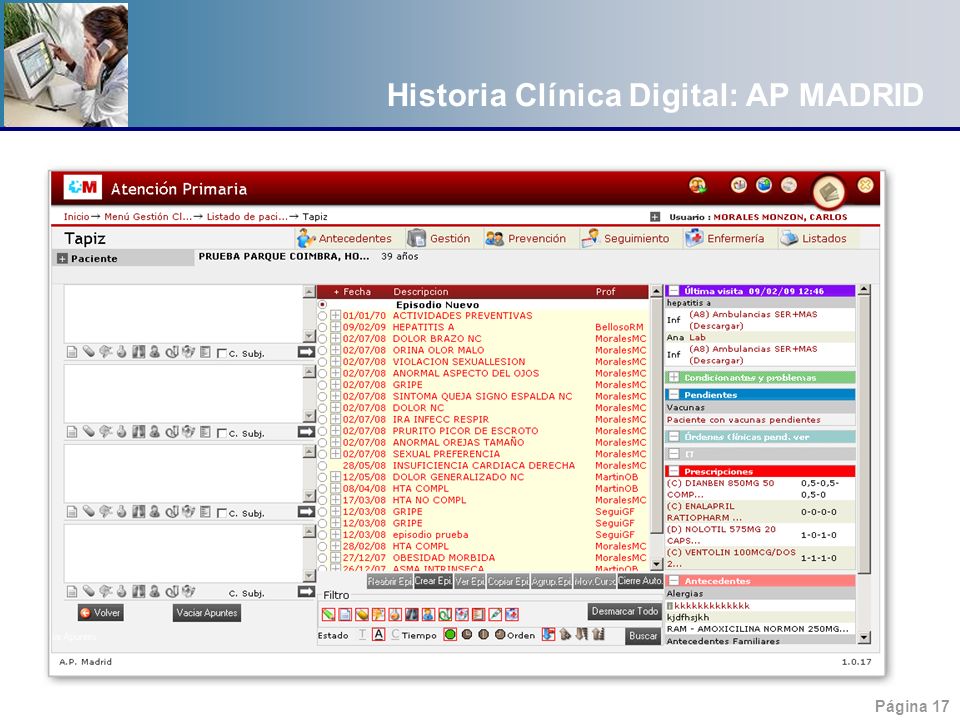960x720 pixels.
Task: Collapse the Última visita panel
Action: click(674, 291)
